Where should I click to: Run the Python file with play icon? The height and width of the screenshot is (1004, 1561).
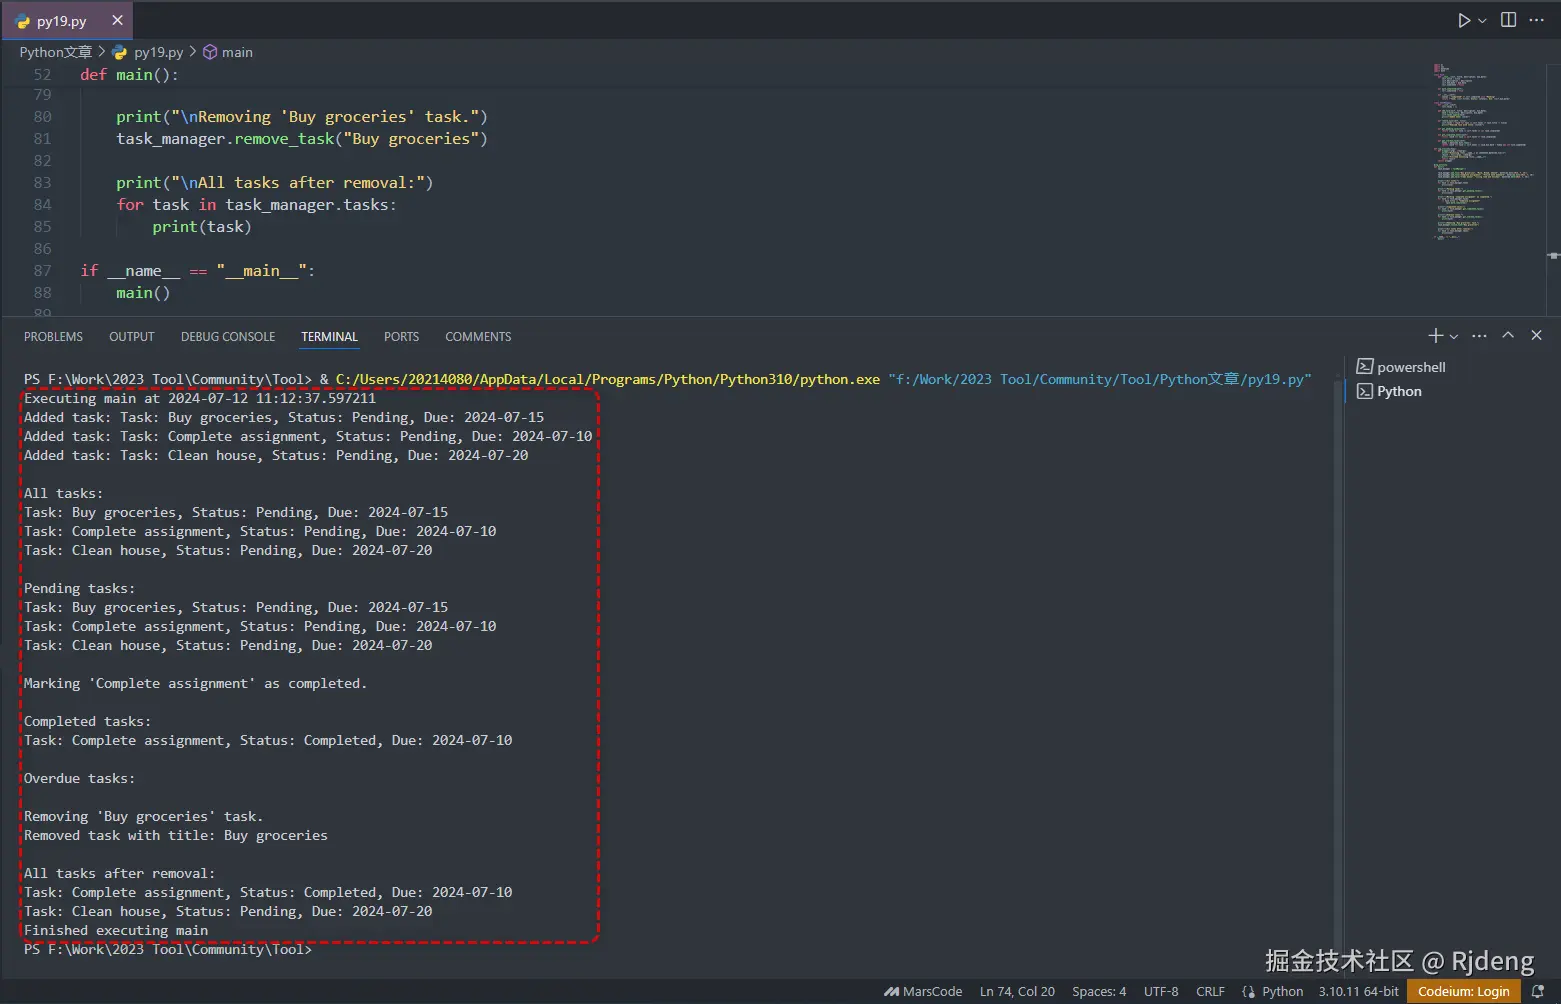1464,20
